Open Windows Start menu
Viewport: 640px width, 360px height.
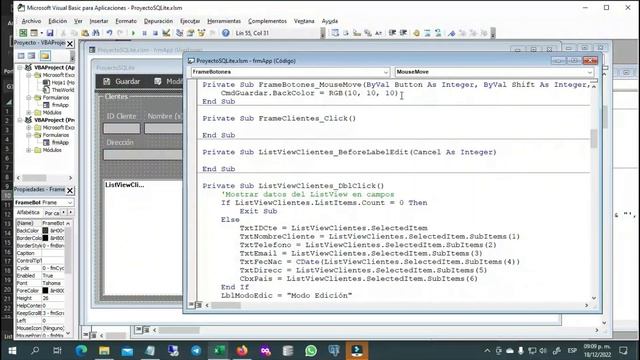[x=12, y=351]
